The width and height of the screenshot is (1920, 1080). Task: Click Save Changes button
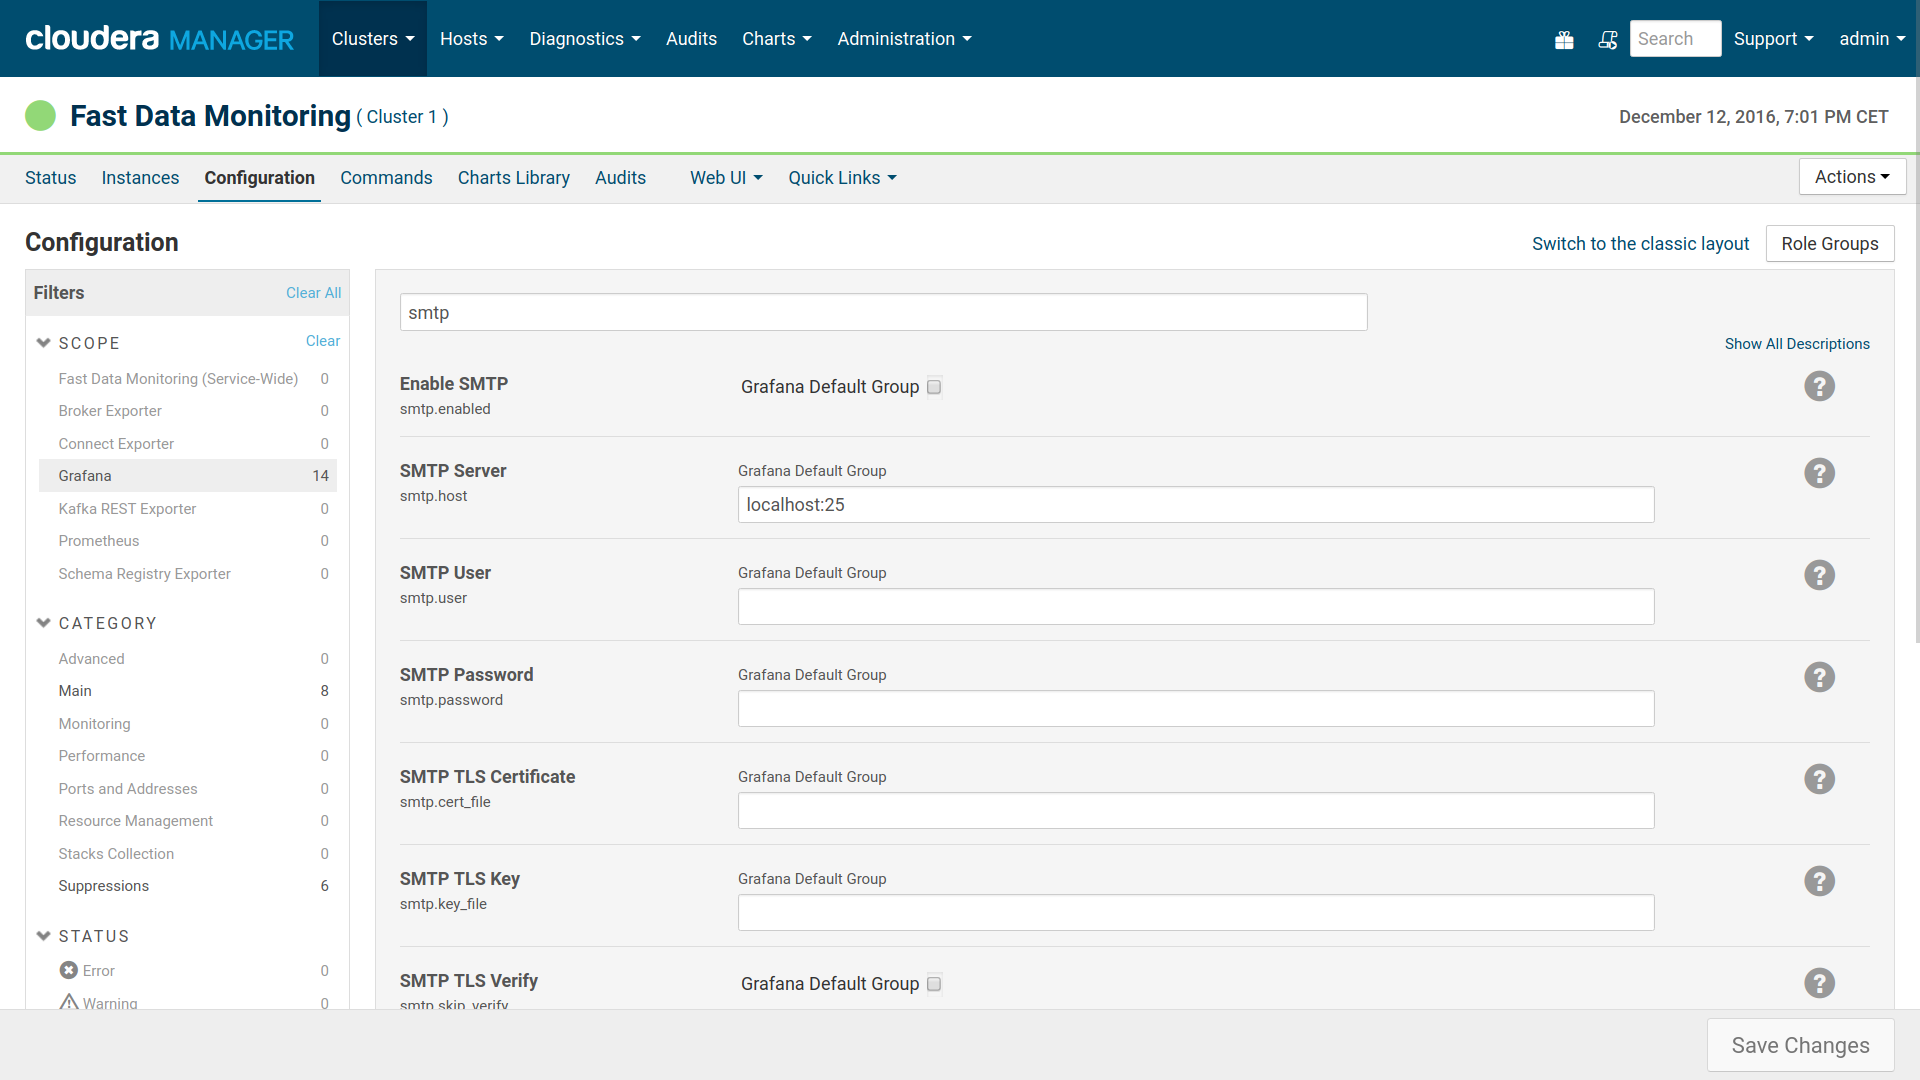point(1800,1045)
